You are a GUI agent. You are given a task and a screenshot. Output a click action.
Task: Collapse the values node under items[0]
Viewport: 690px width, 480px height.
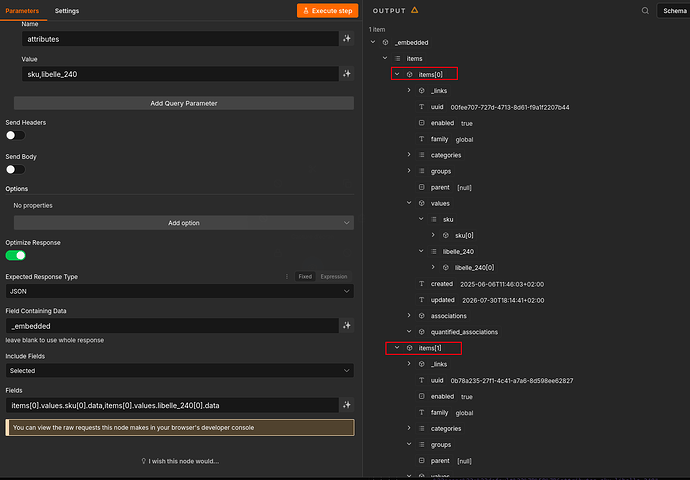pos(409,203)
